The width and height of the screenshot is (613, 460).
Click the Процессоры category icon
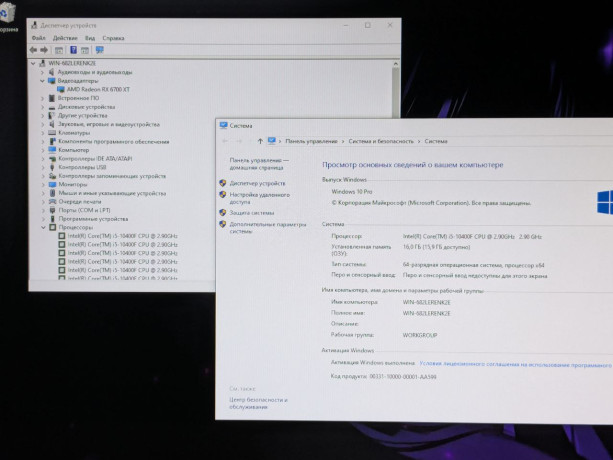[53, 227]
